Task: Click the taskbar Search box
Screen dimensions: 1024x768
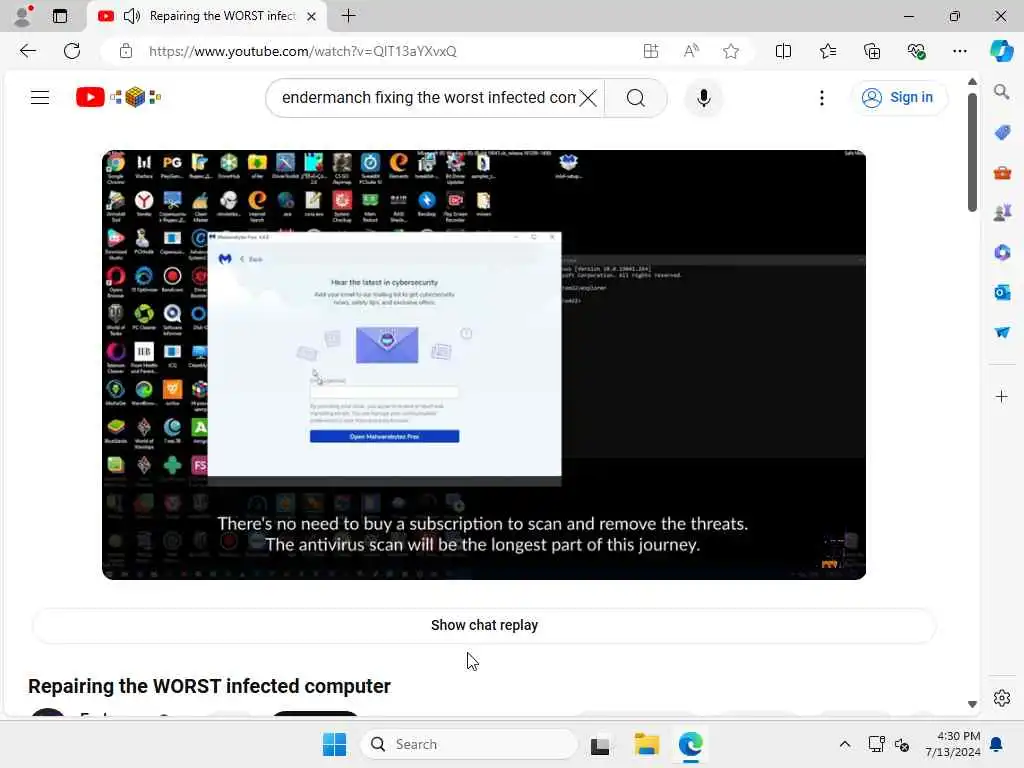Action: [x=469, y=744]
